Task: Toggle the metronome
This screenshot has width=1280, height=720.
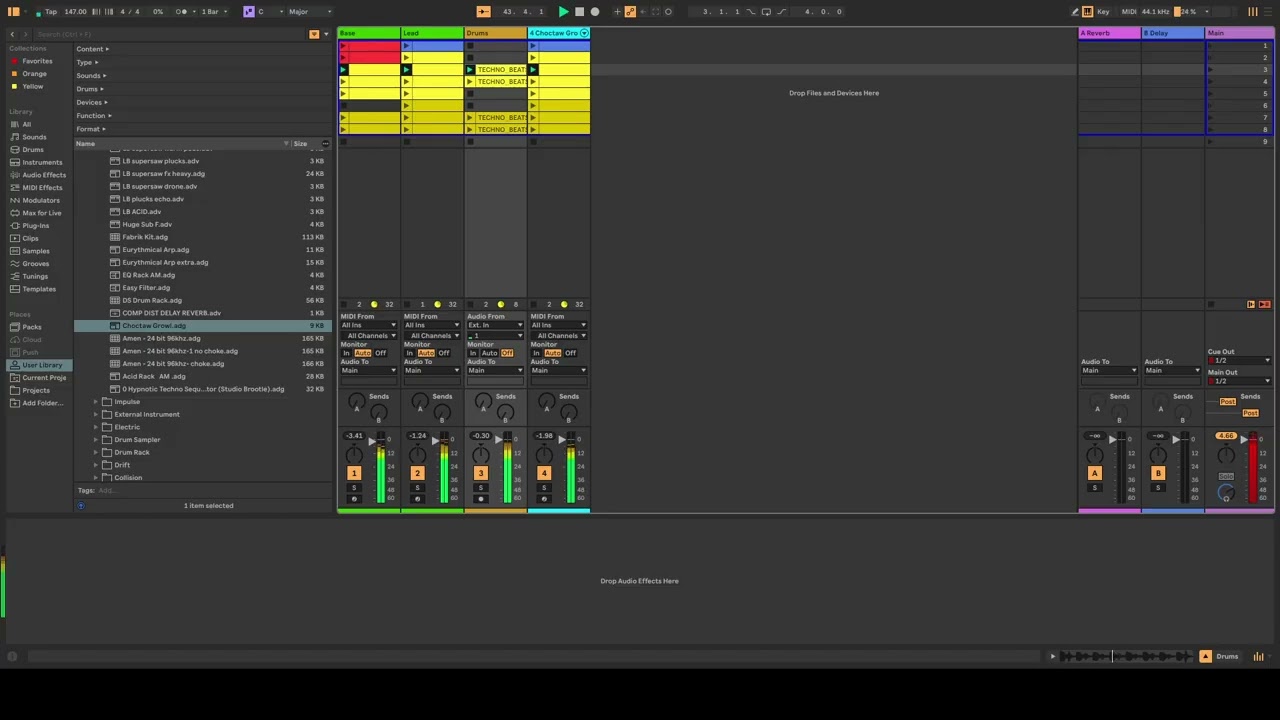Action: pos(181,12)
